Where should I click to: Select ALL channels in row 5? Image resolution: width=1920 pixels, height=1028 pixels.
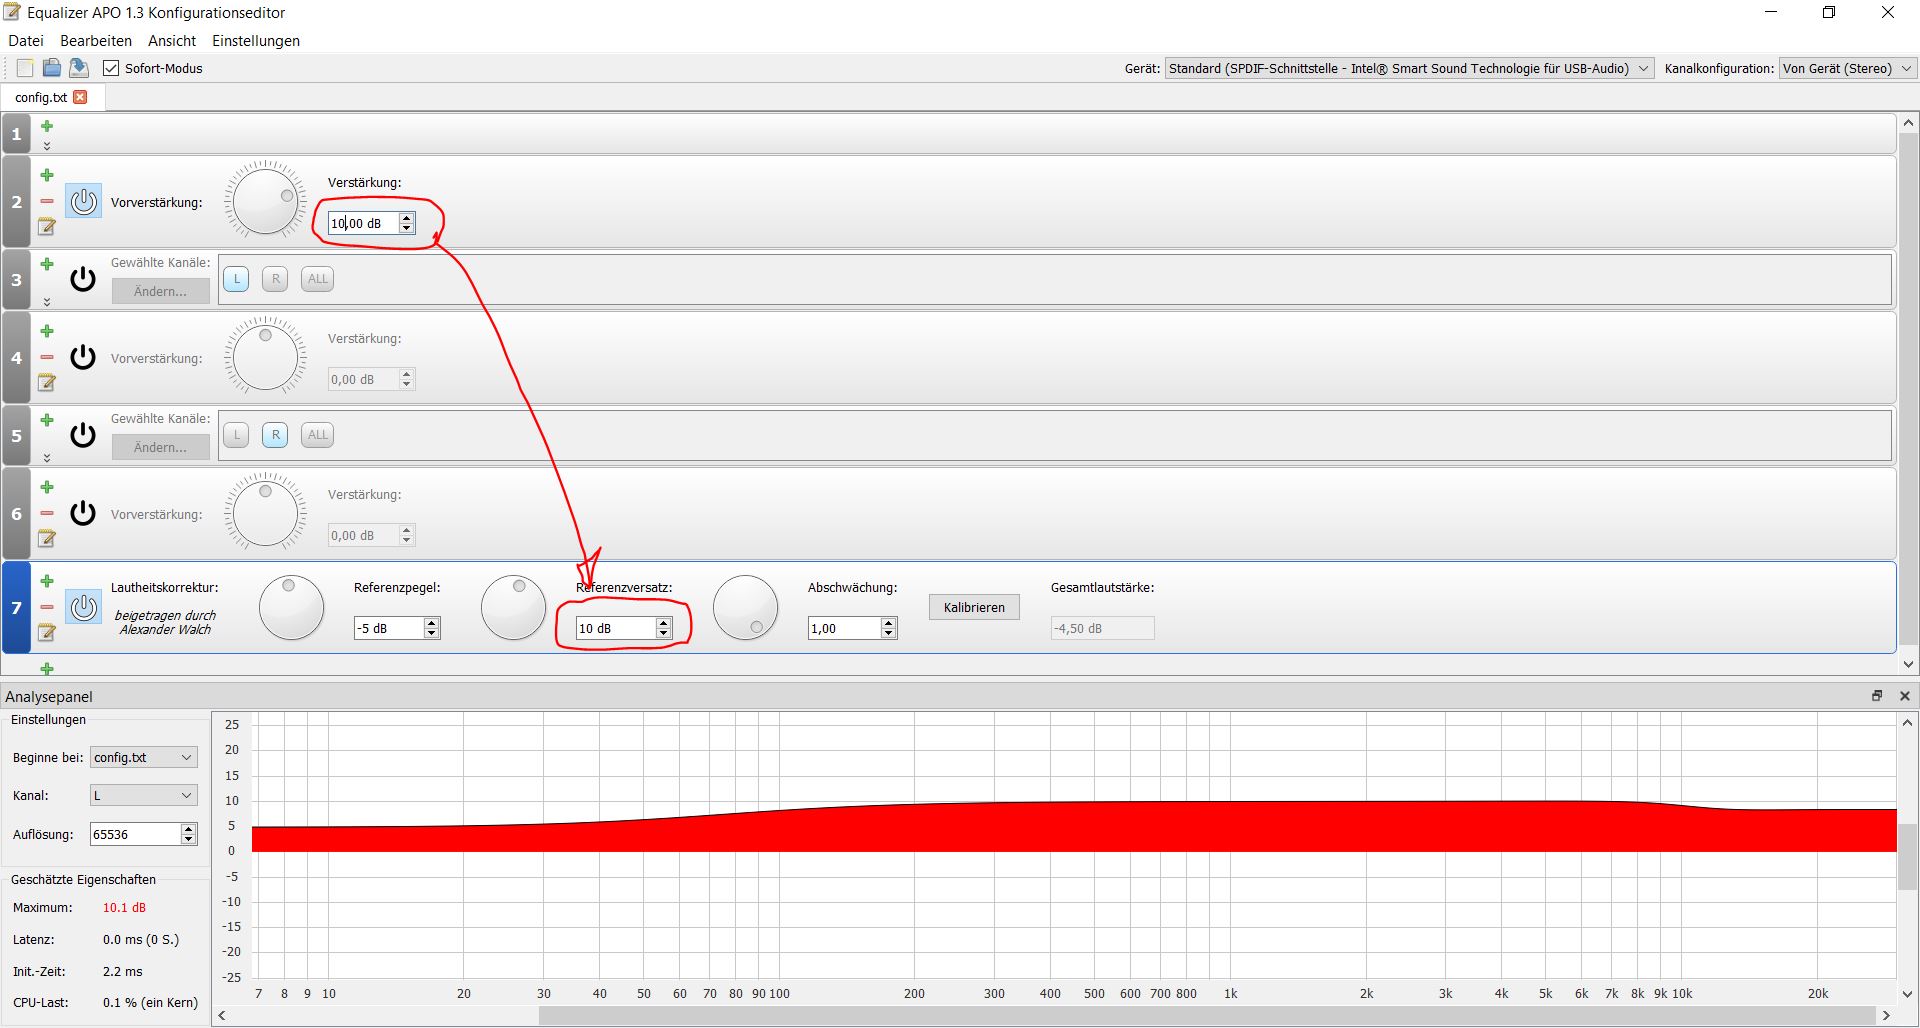tap(317, 435)
